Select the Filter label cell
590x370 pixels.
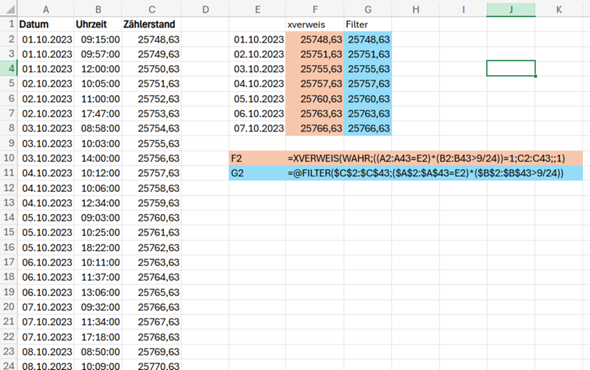pos(367,24)
